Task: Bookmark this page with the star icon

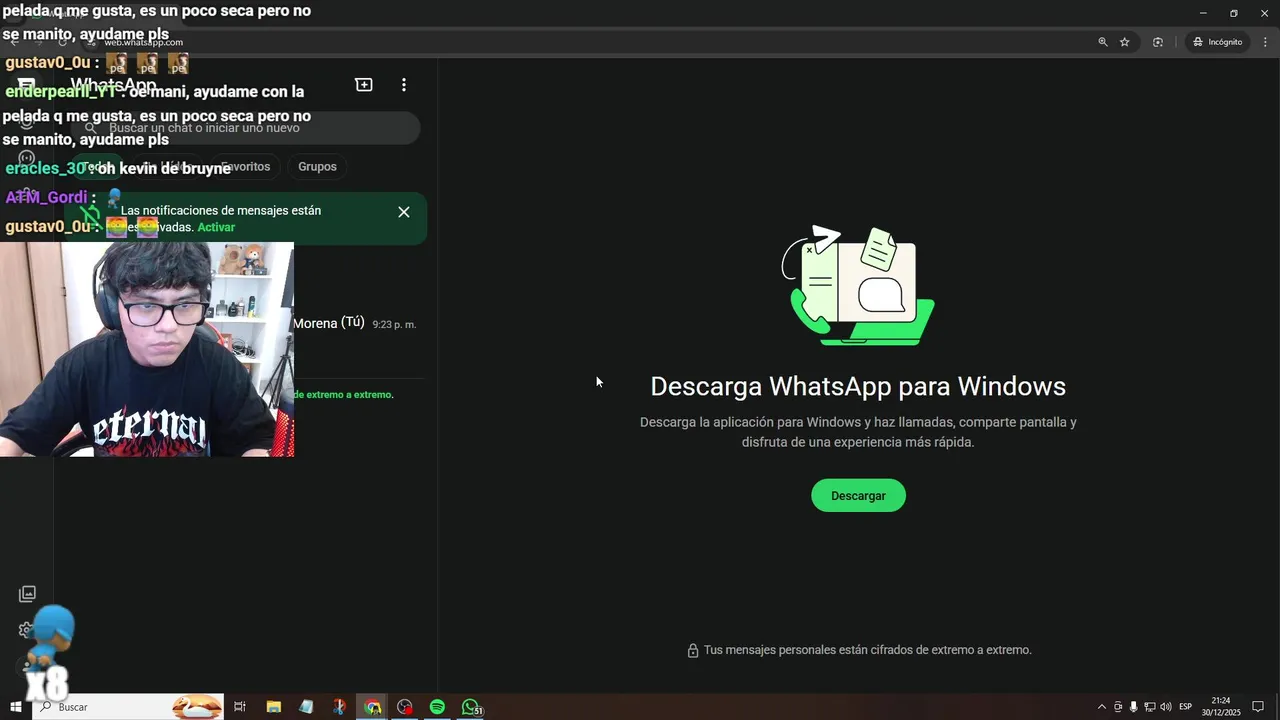Action: pyautogui.click(x=1125, y=42)
